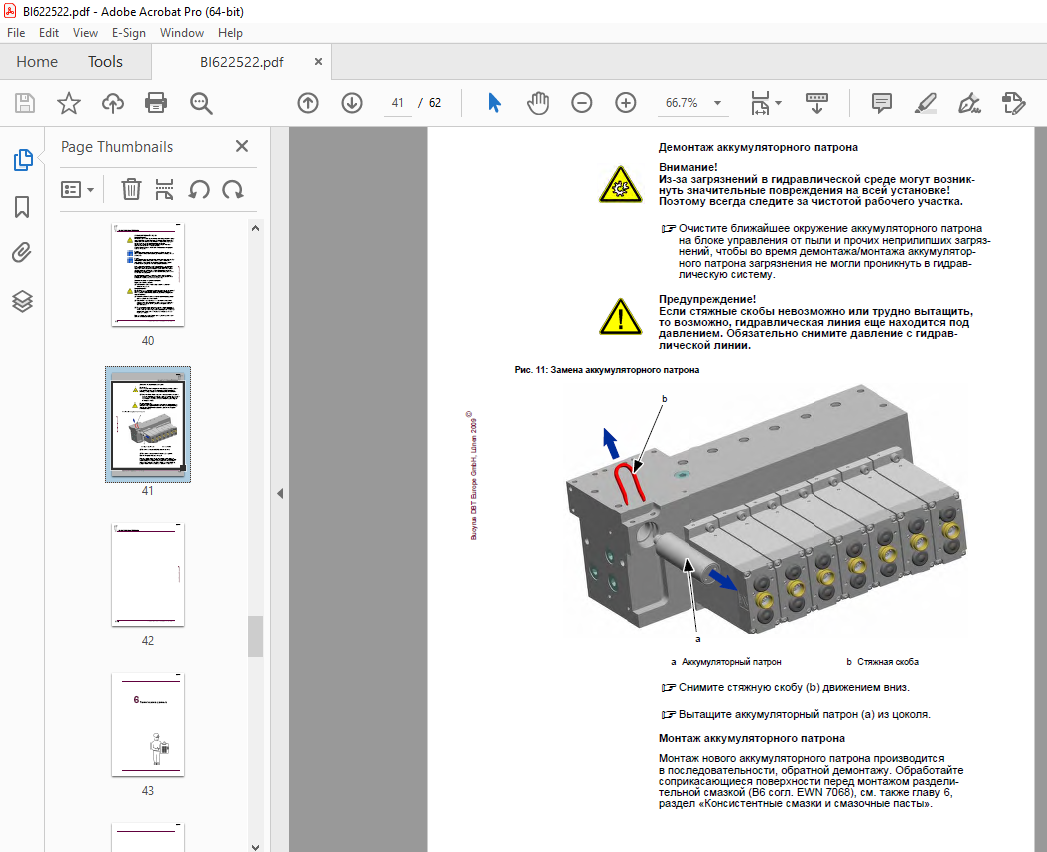Close the Page Thumbnails panel

point(242,146)
